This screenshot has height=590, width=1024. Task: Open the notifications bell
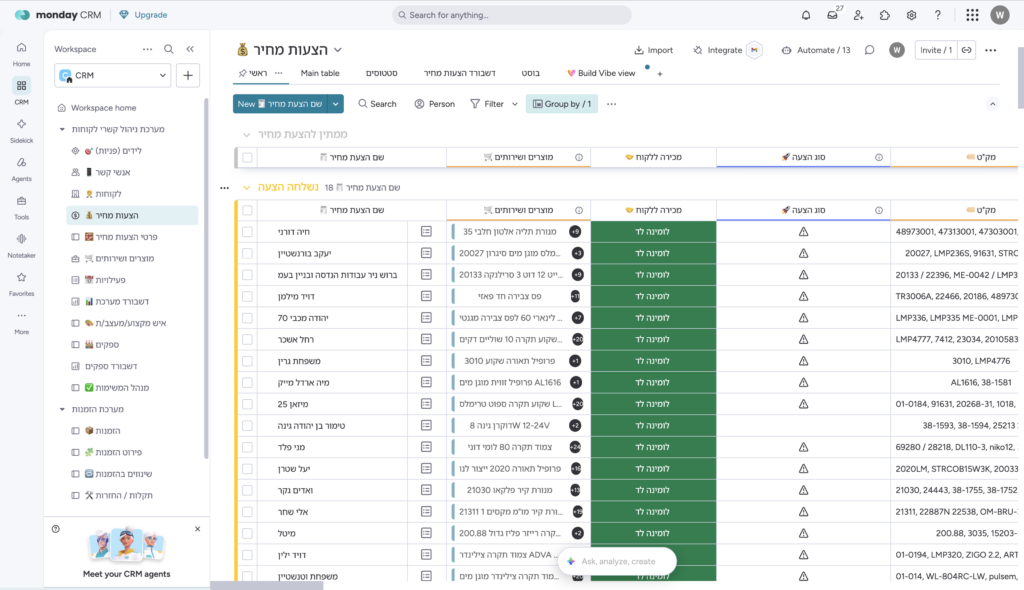806,15
